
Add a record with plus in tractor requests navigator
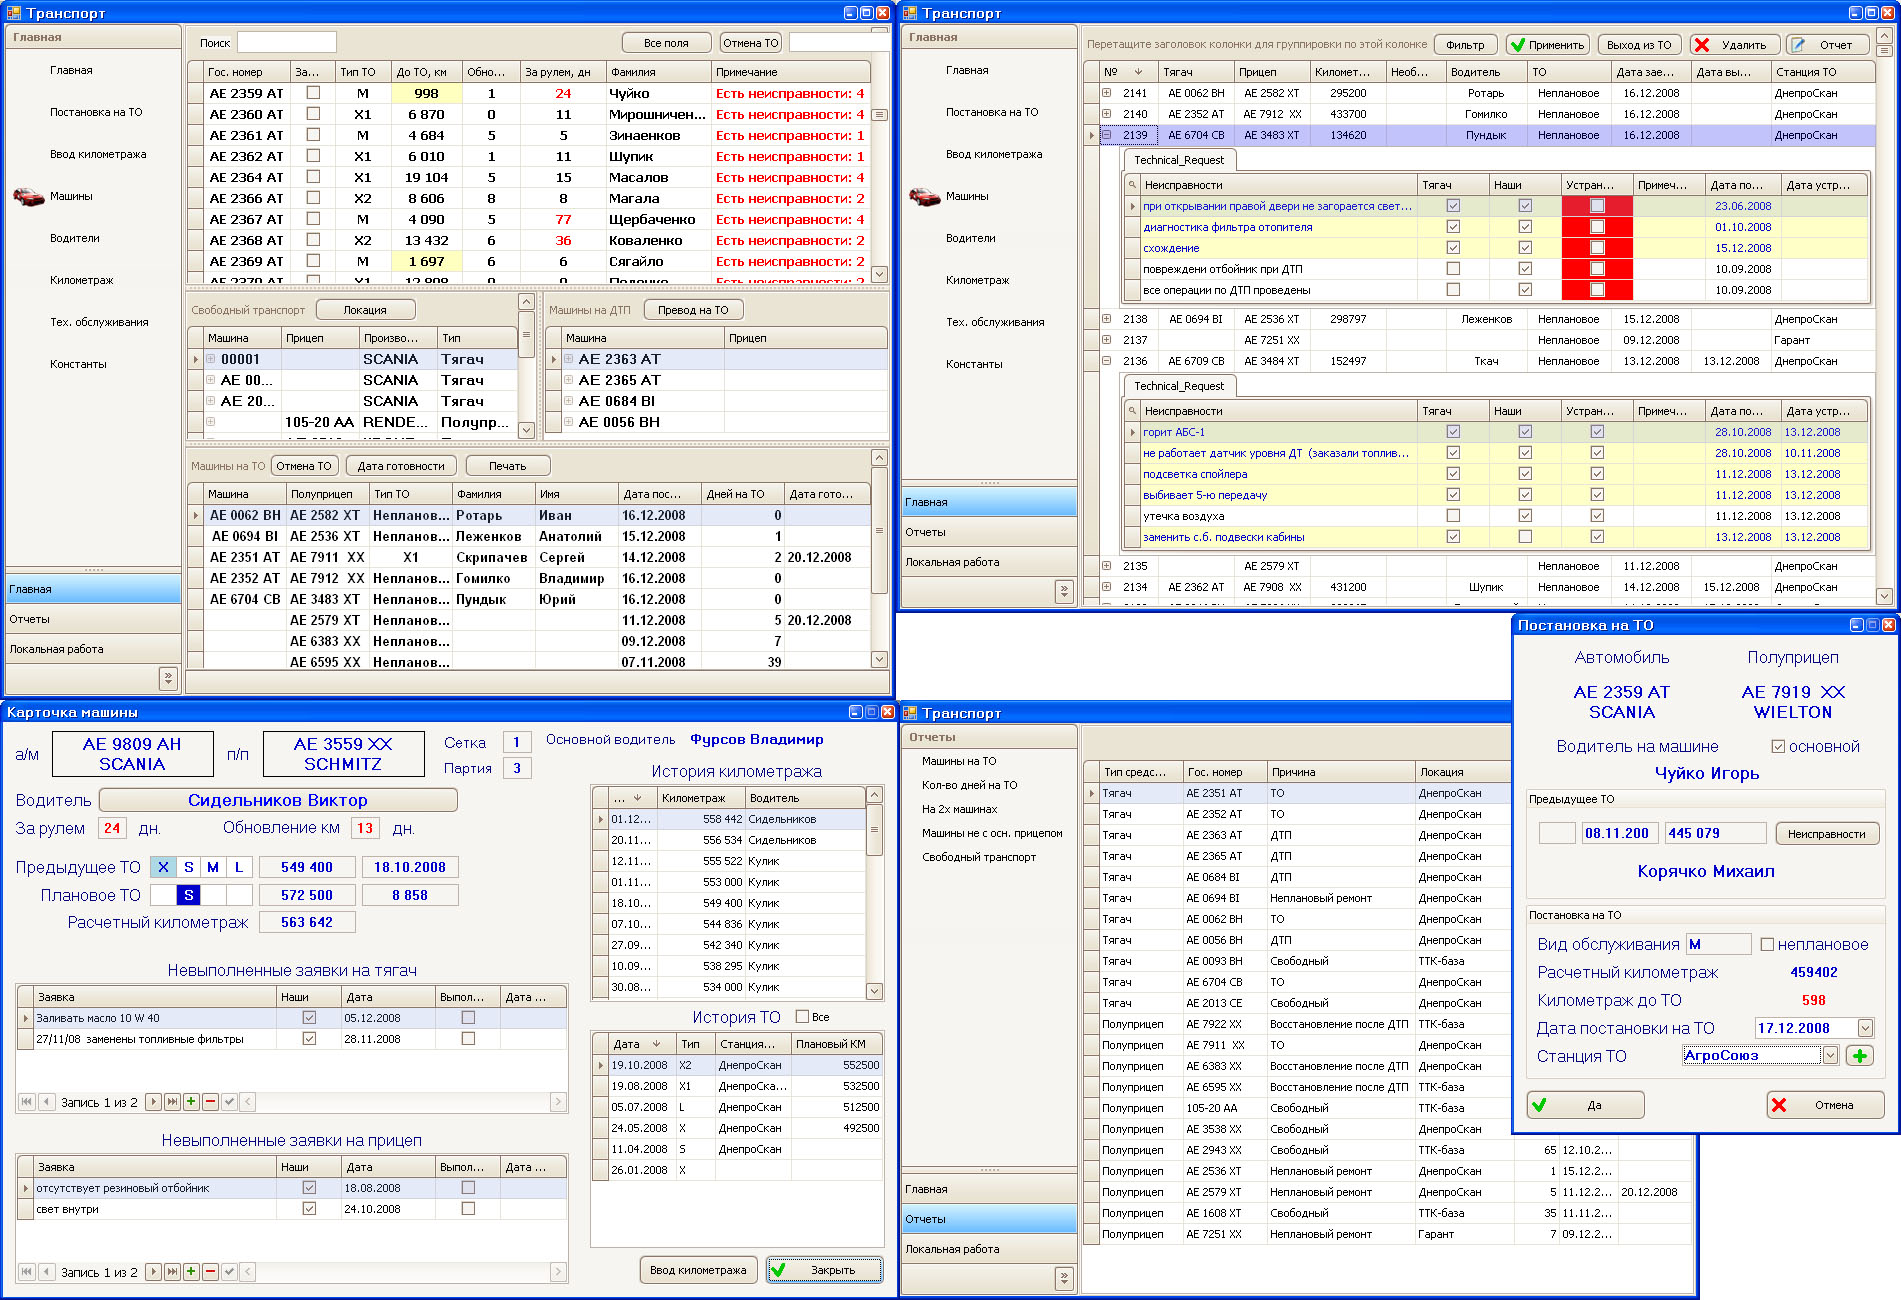click(x=191, y=1102)
